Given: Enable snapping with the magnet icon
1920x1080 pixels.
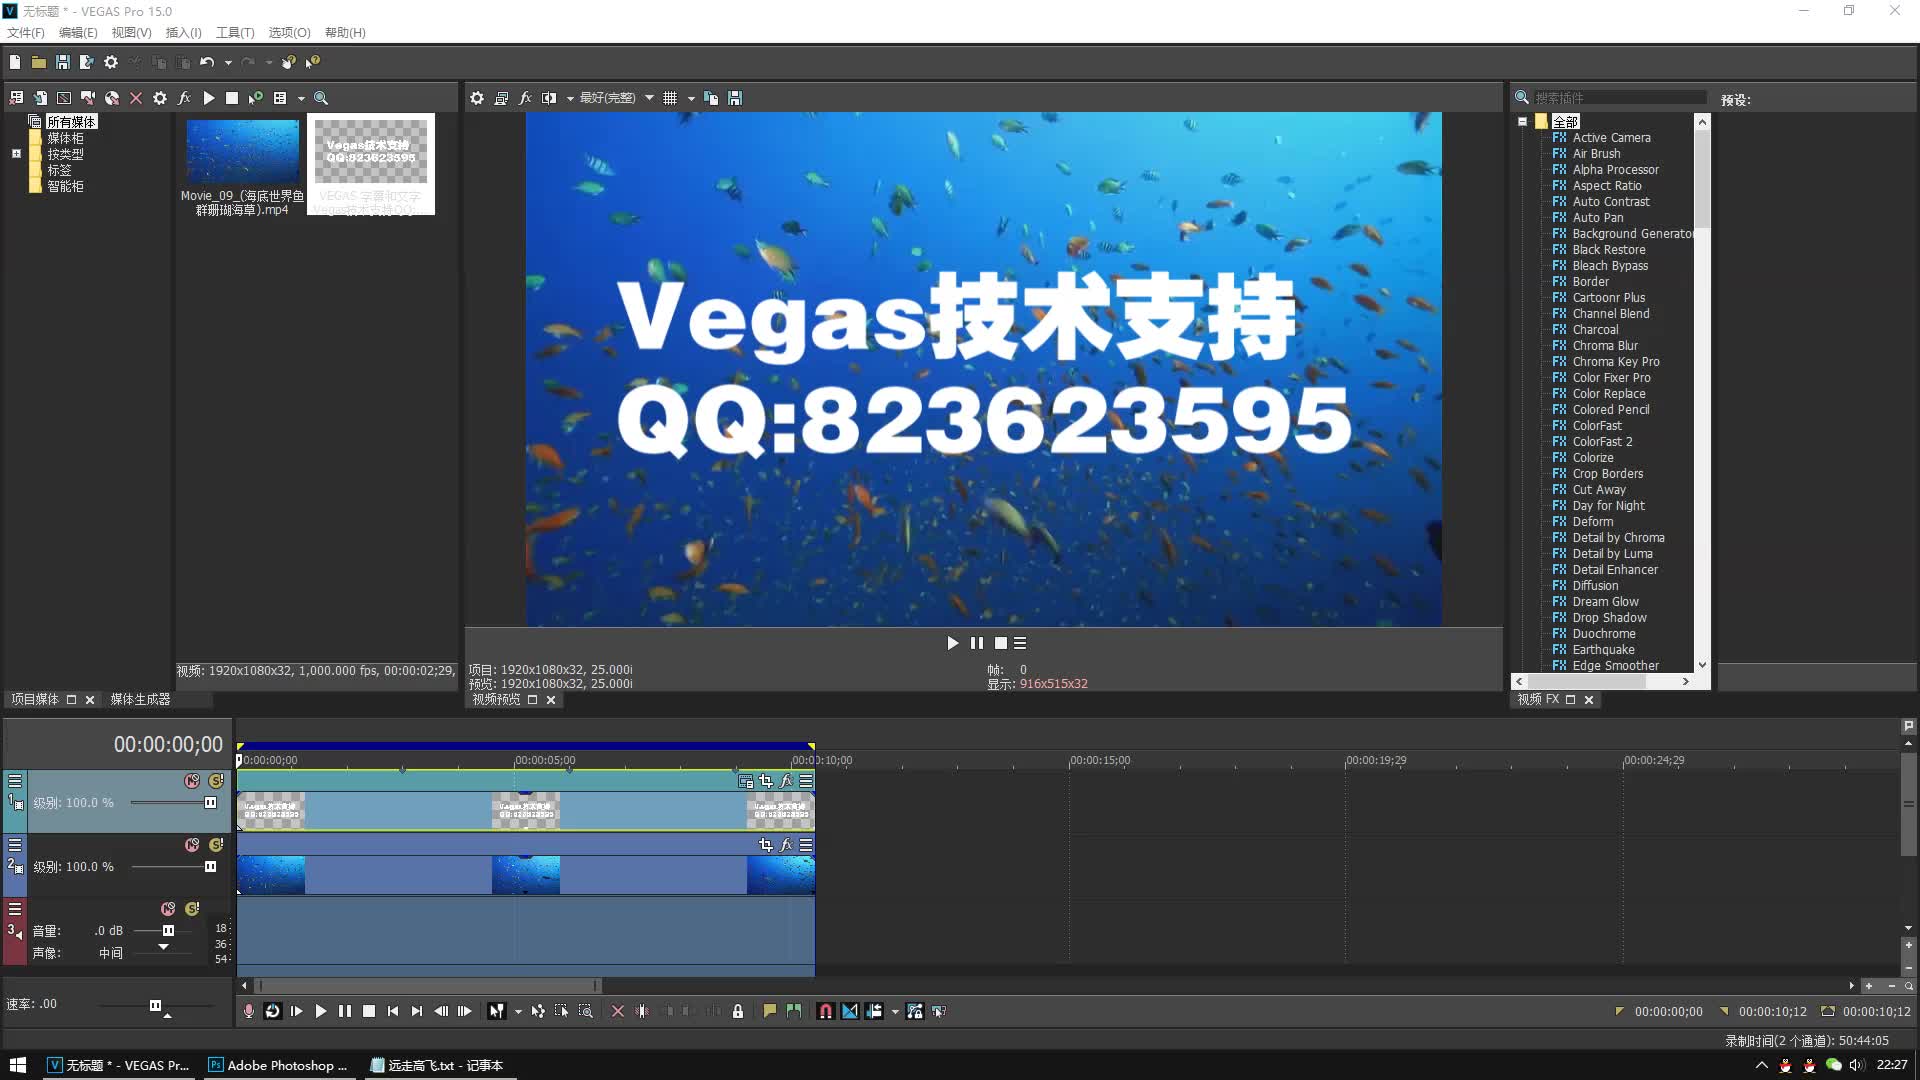Looking at the screenshot, I should pyautogui.click(x=825, y=1011).
